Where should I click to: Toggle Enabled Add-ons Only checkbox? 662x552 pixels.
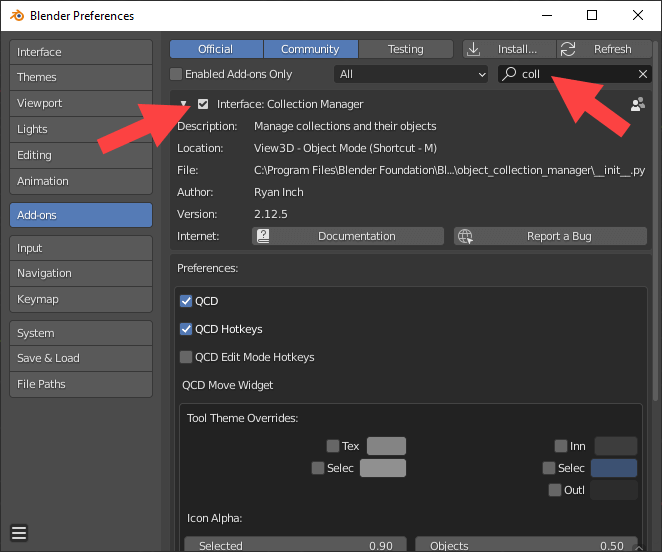click(x=176, y=74)
